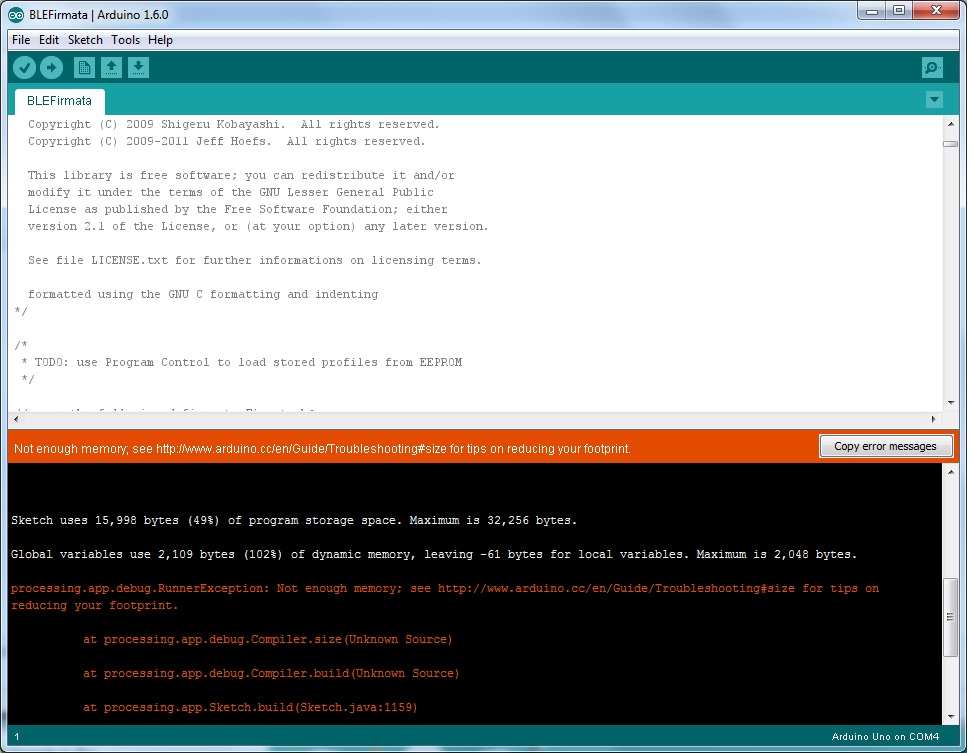Click the RunnerException error line in console
This screenshot has height=753, width=972.
coord(444,597)
